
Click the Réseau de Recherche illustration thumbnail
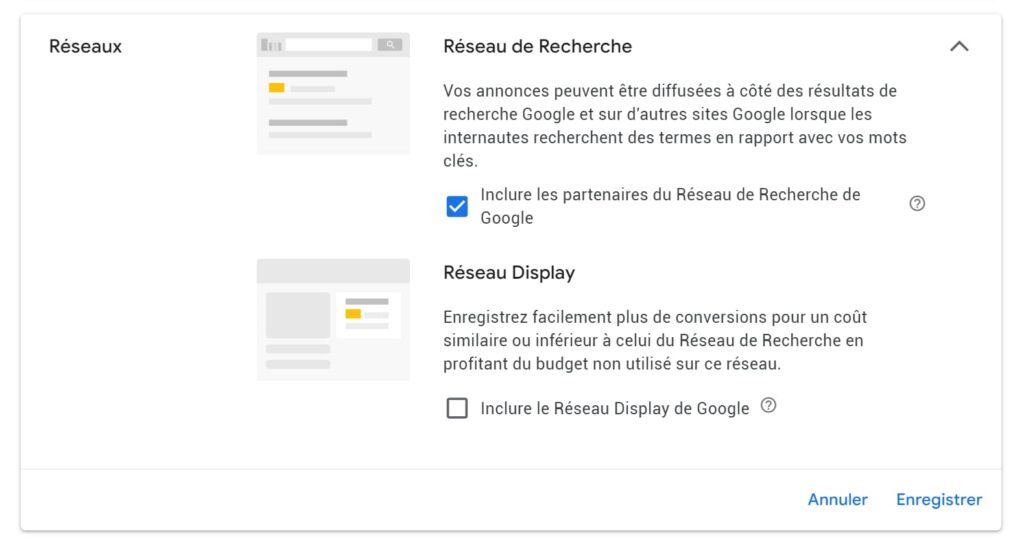333,93
